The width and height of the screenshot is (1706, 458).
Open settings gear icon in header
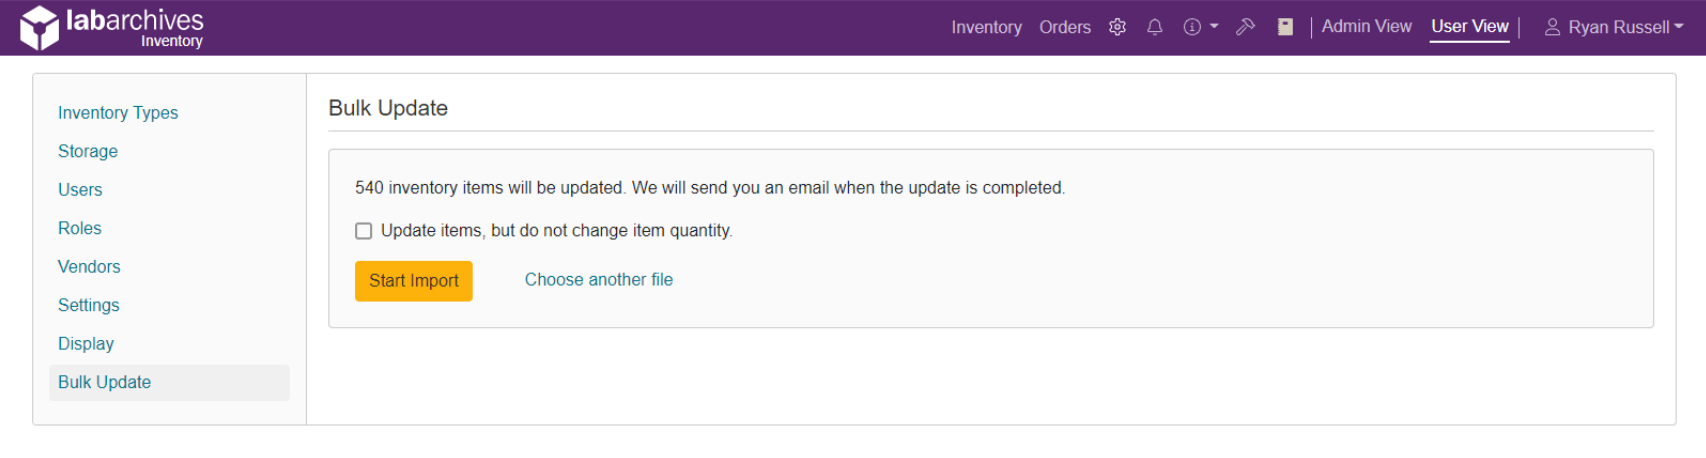pyautogui.click(x=1117, y=27)
